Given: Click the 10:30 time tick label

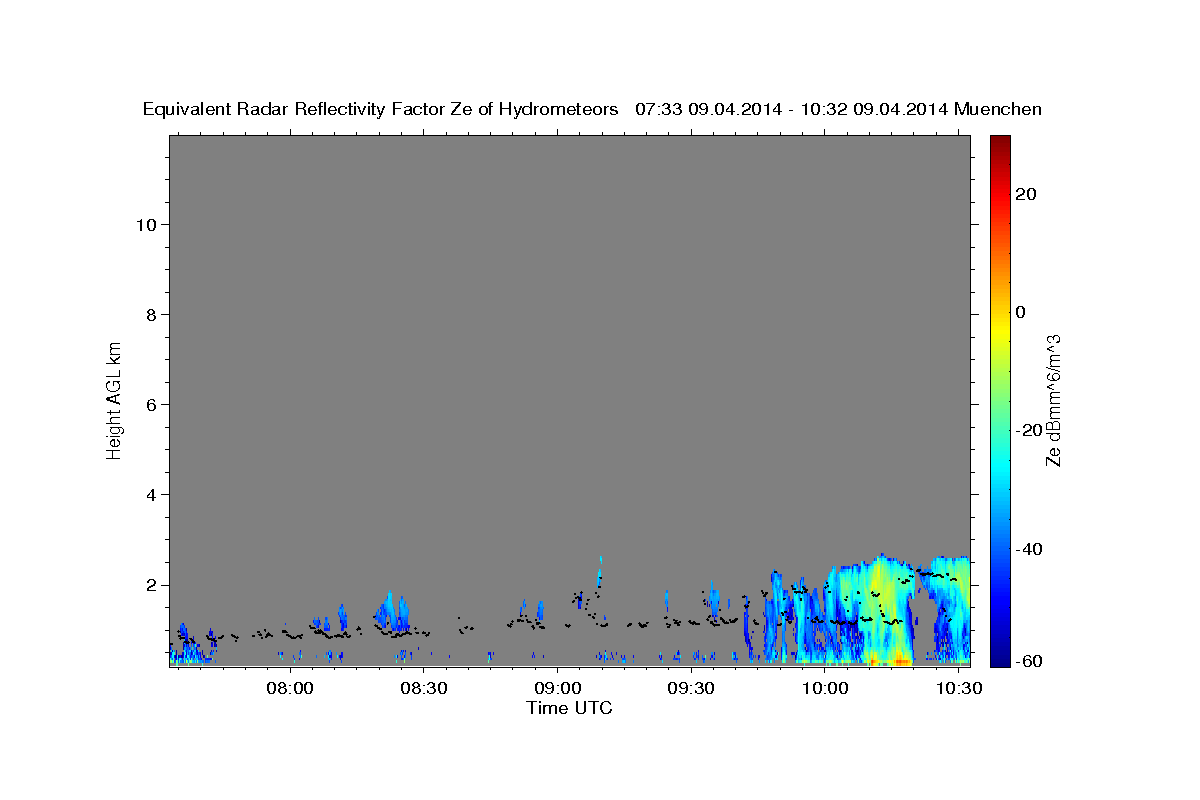Looking at the screenshot, I should 958,688.
